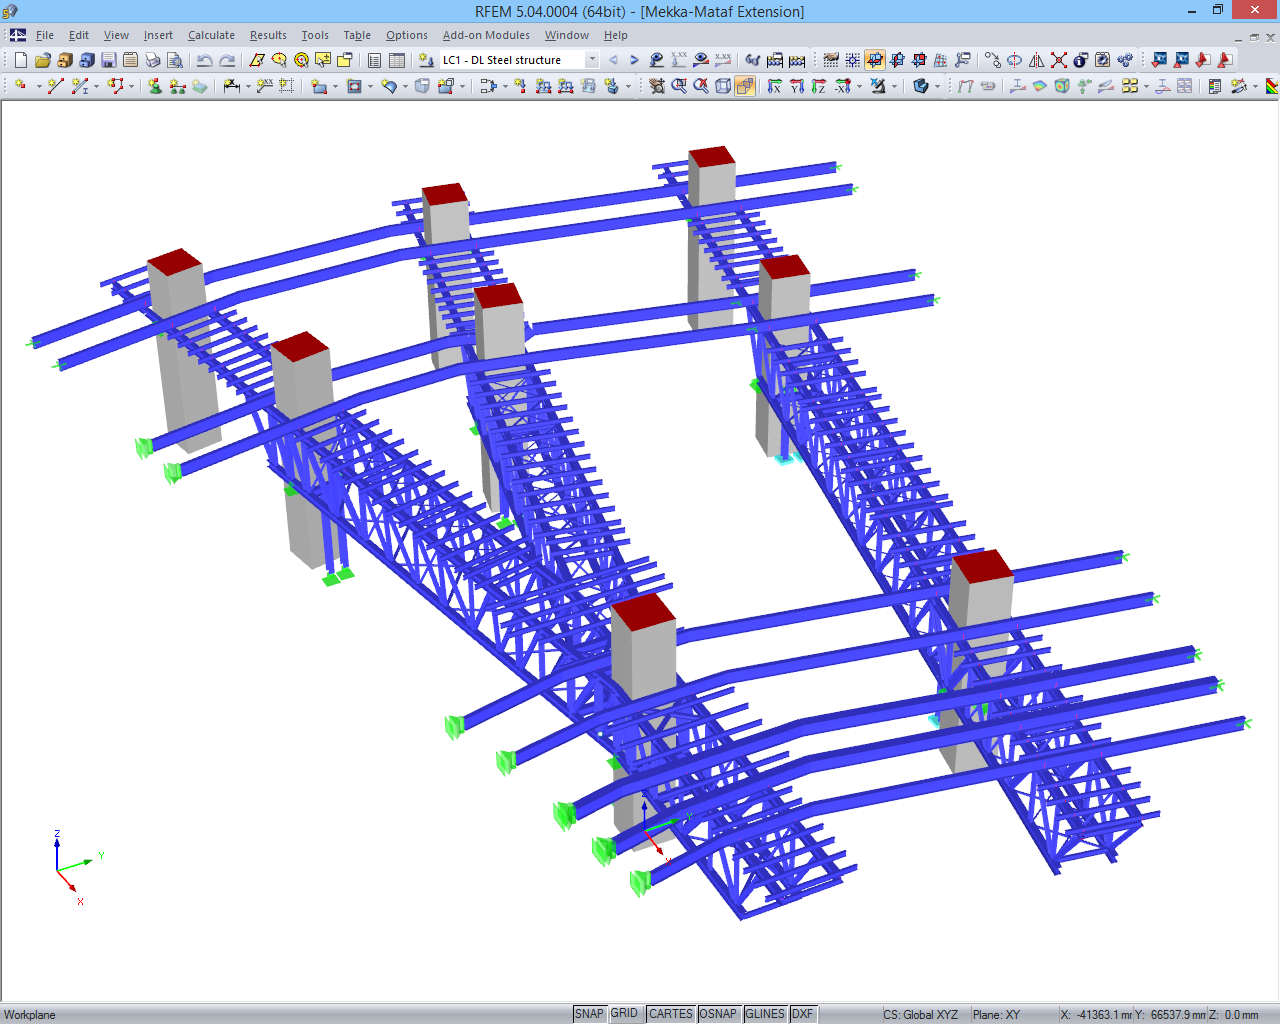This screenshot has height=1024, width=1280.
Task: Click the New Line tool icon
Action: point(55,86)
